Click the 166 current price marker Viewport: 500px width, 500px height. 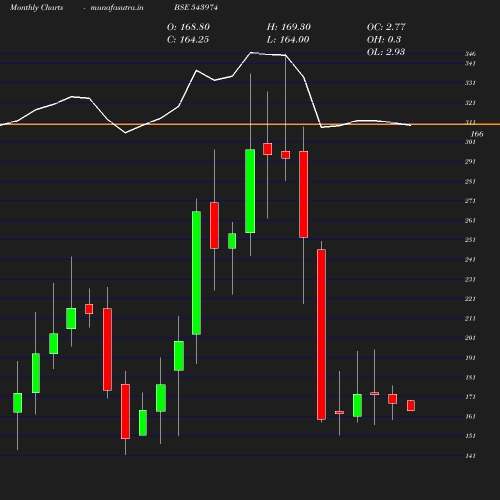click(x=477, y=134)
